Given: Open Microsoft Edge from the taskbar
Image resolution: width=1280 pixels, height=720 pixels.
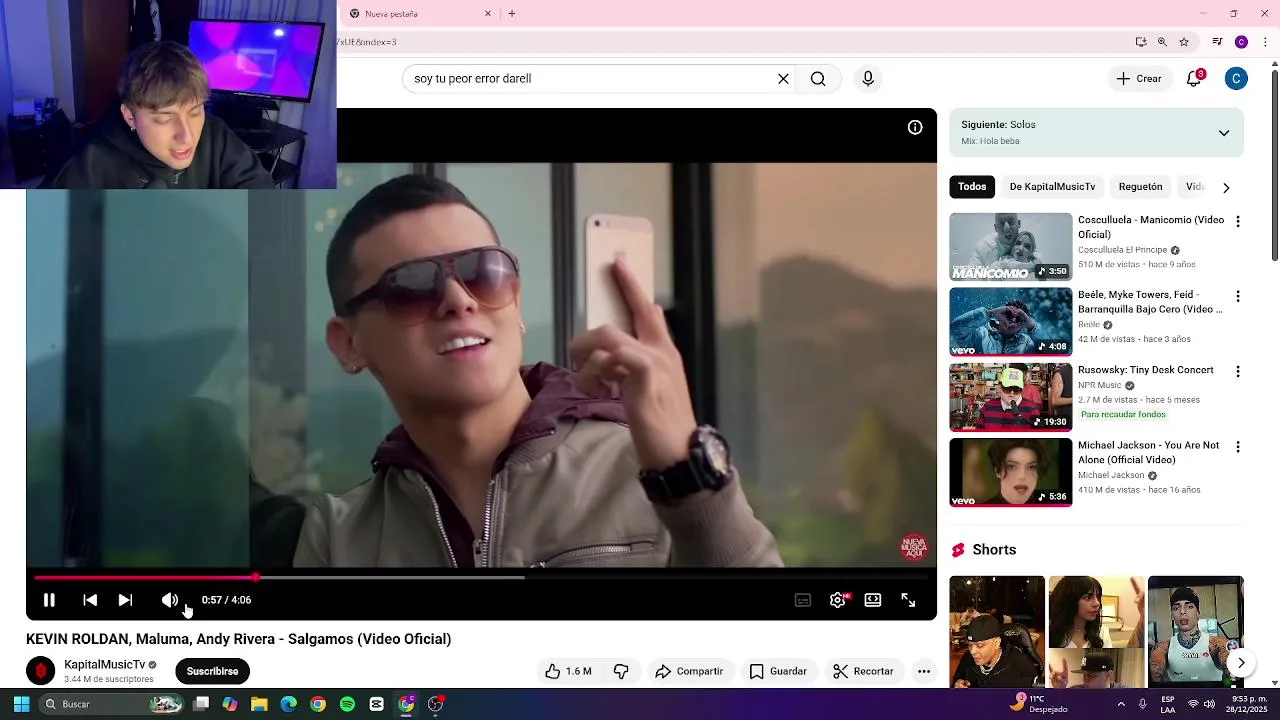Looking at the screenshot, I should pyautogui.click(x=289, y=704).
